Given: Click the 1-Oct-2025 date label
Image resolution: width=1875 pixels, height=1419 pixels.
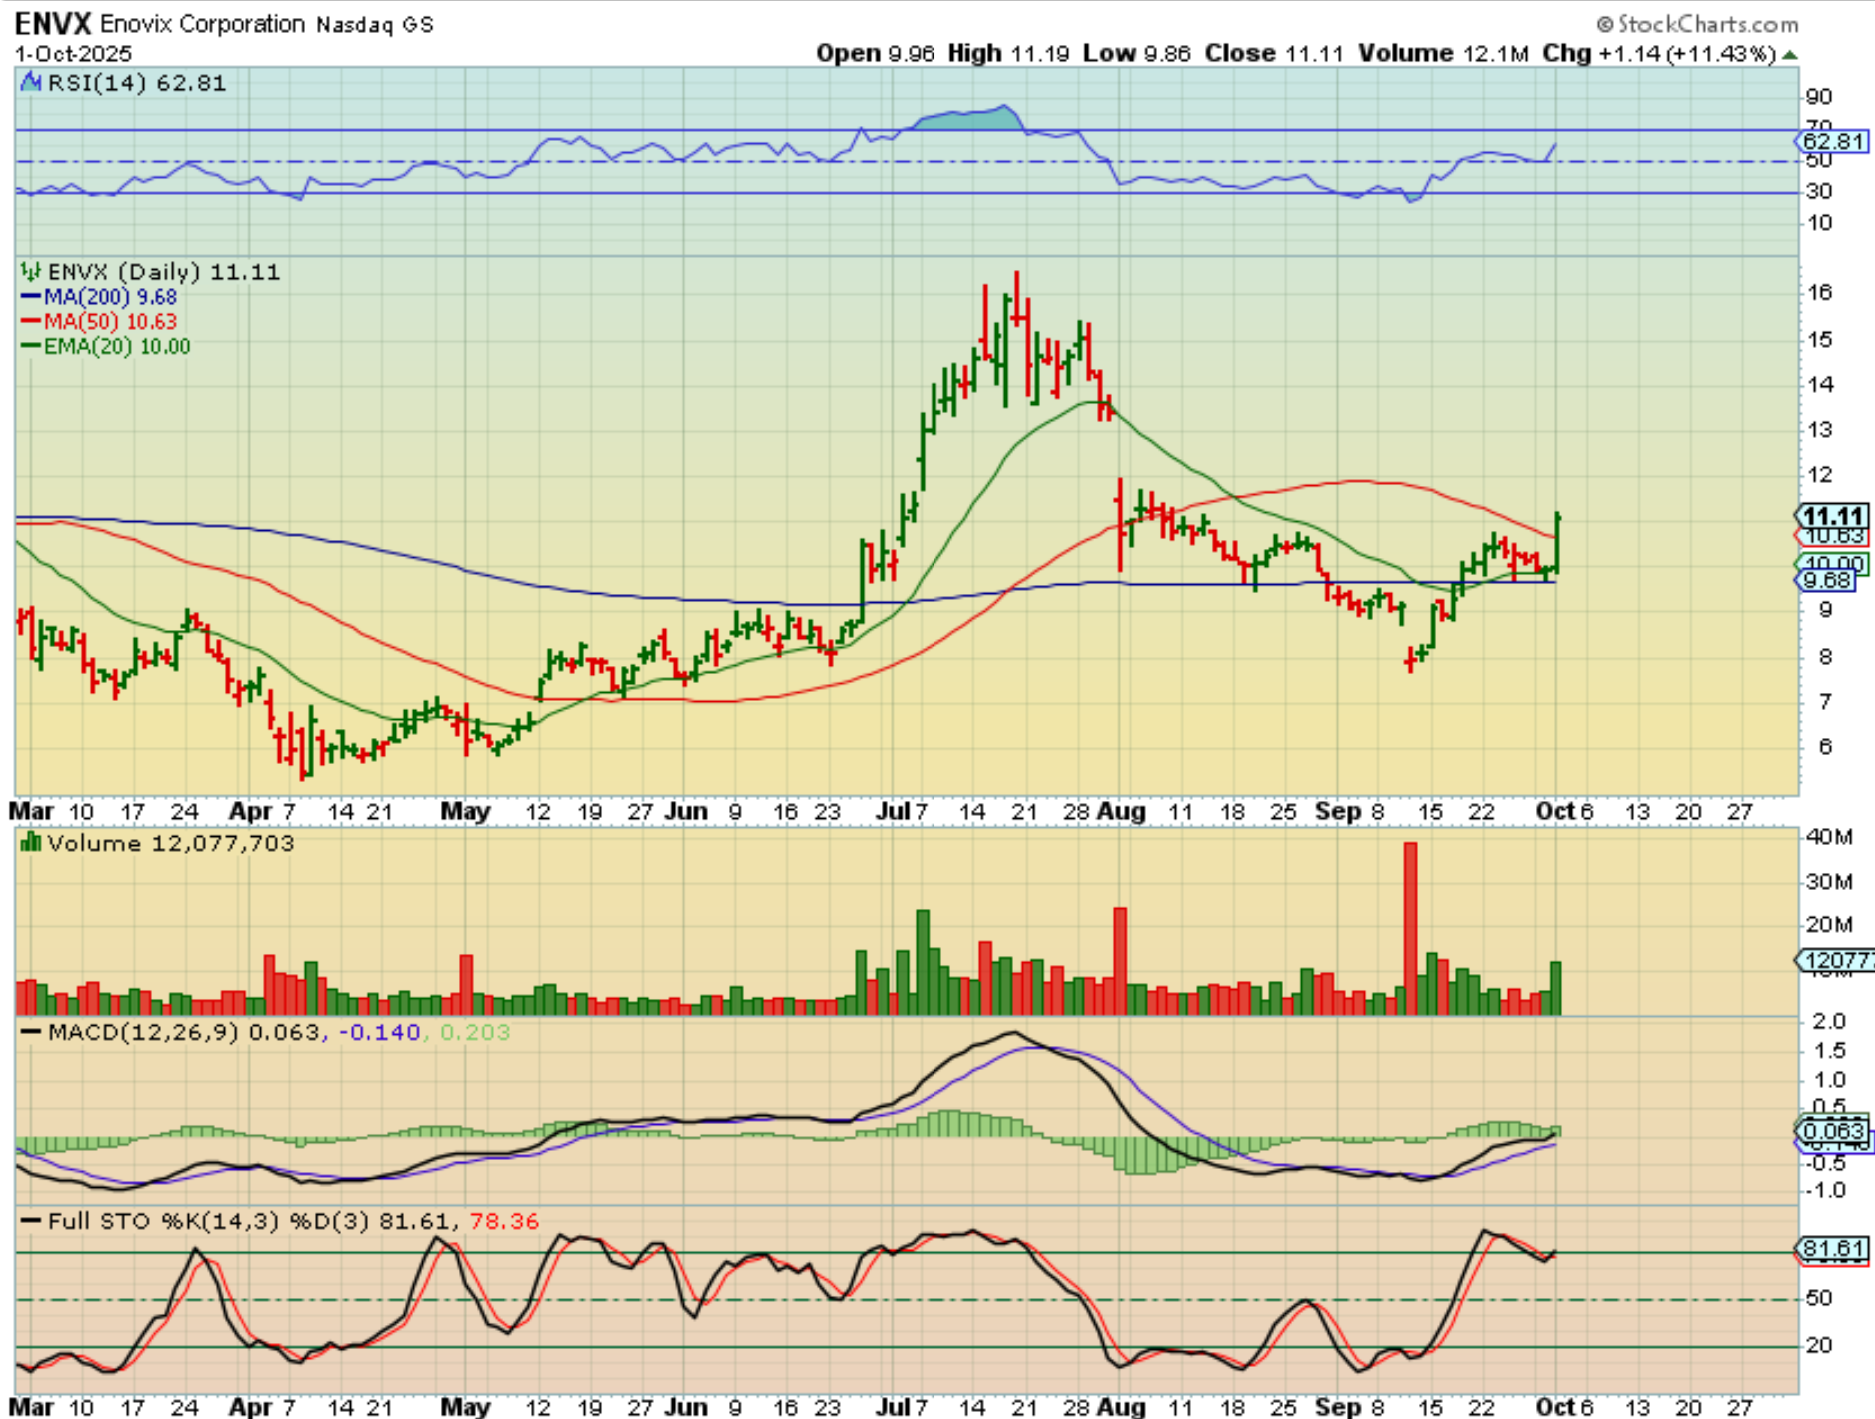Looking at the screenshot, I should click(x=73, y=54).
